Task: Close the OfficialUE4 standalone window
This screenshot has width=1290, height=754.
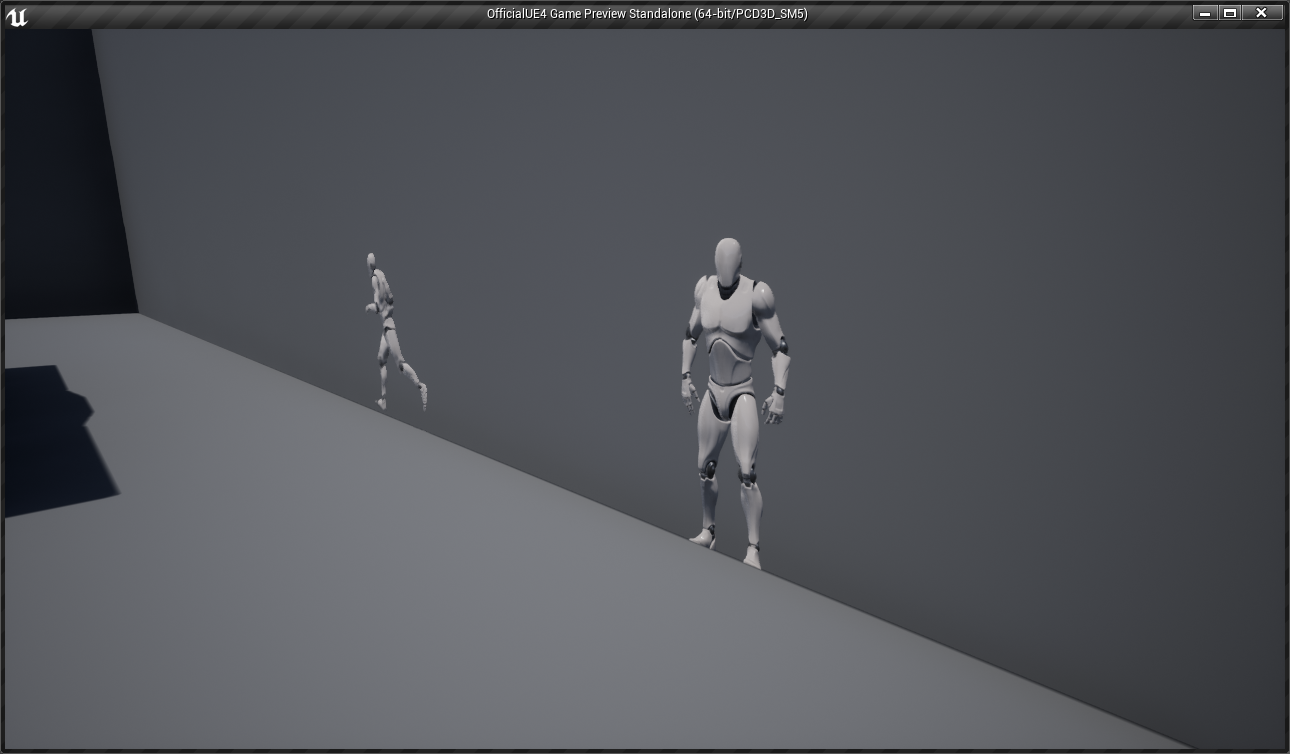Action: (x=1263, y=12)
